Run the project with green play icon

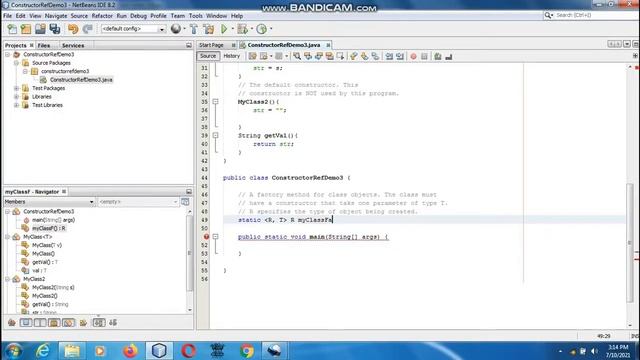(224, 29)
